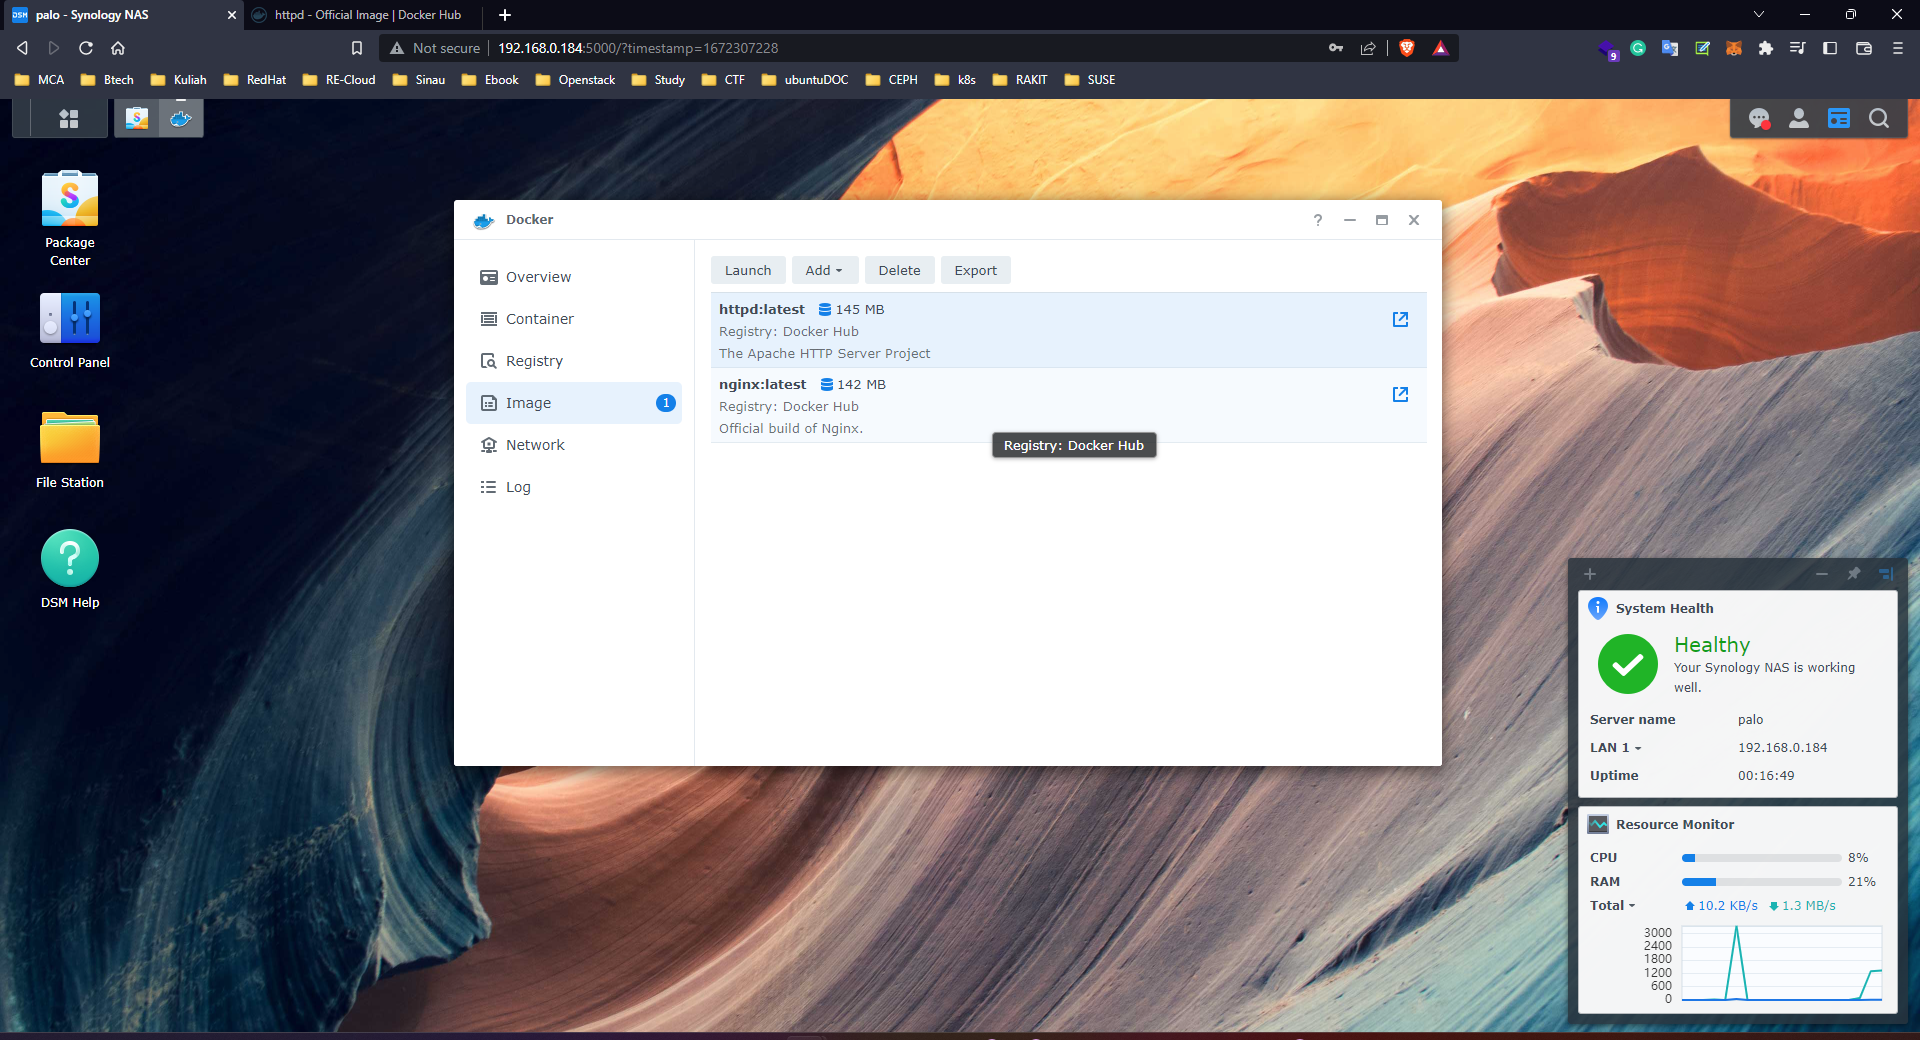The image size is (1920, 1040).
Task: Add a widget with the plus icon
Action: coord(1590,574)
